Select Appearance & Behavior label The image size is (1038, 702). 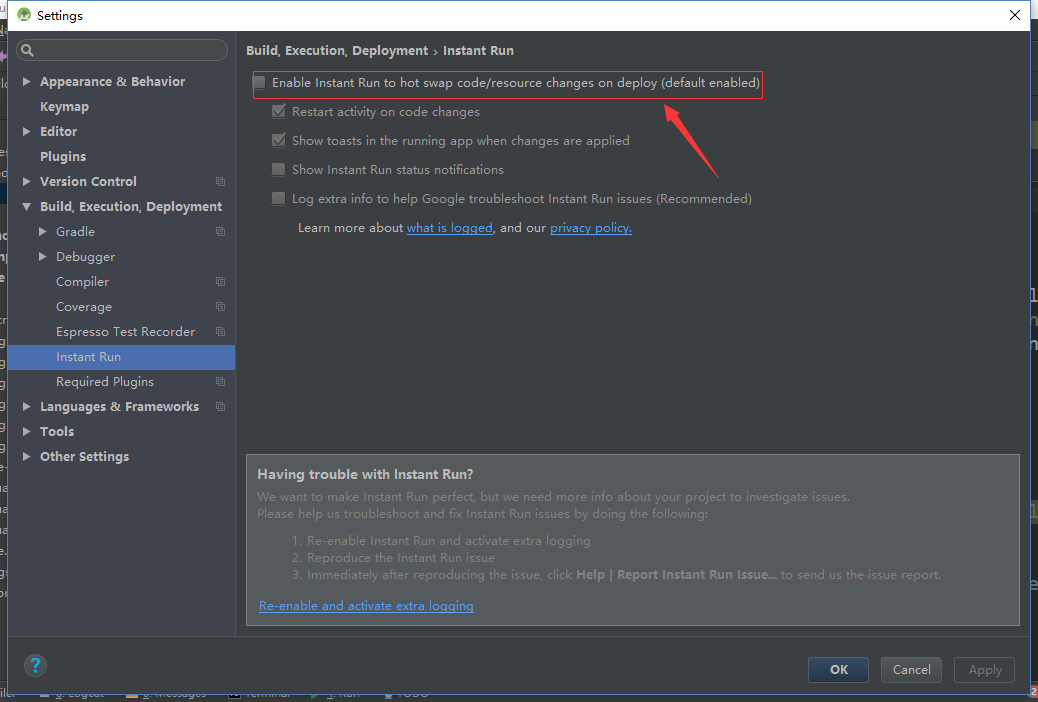coord(113,81)
